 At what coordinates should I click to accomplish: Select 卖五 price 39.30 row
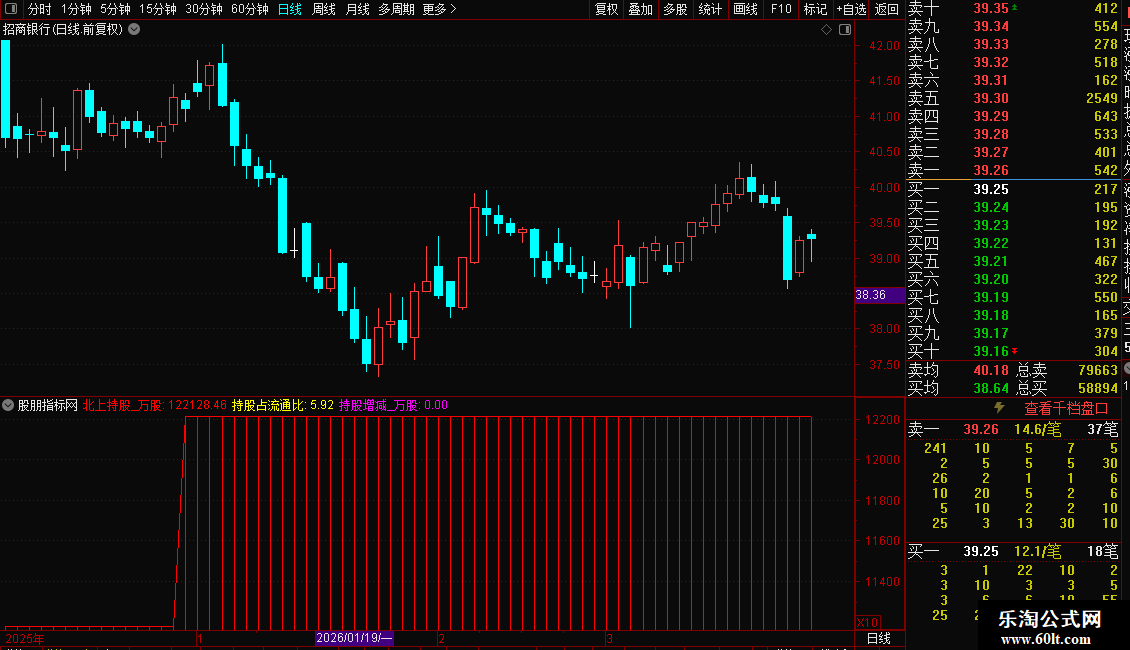pos(1013,98)
